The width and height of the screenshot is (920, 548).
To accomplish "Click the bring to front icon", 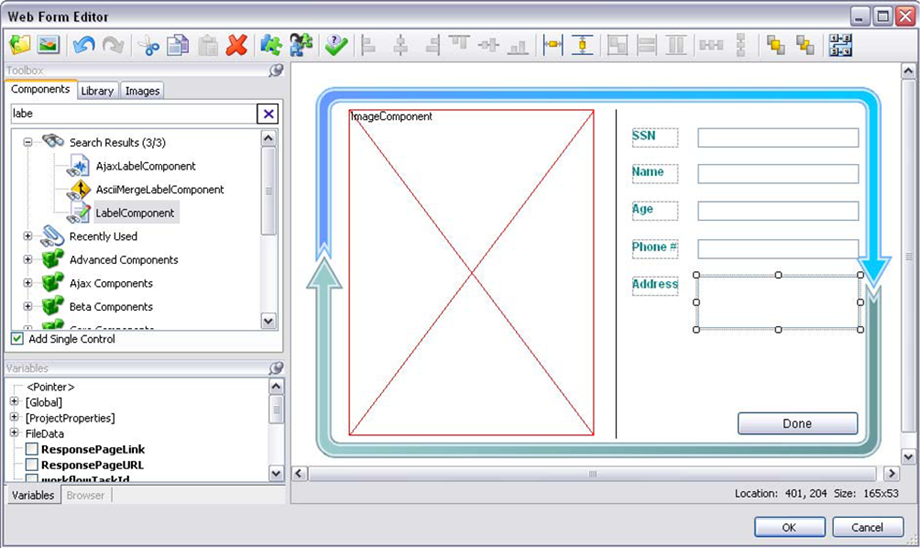I will (776, 45).
